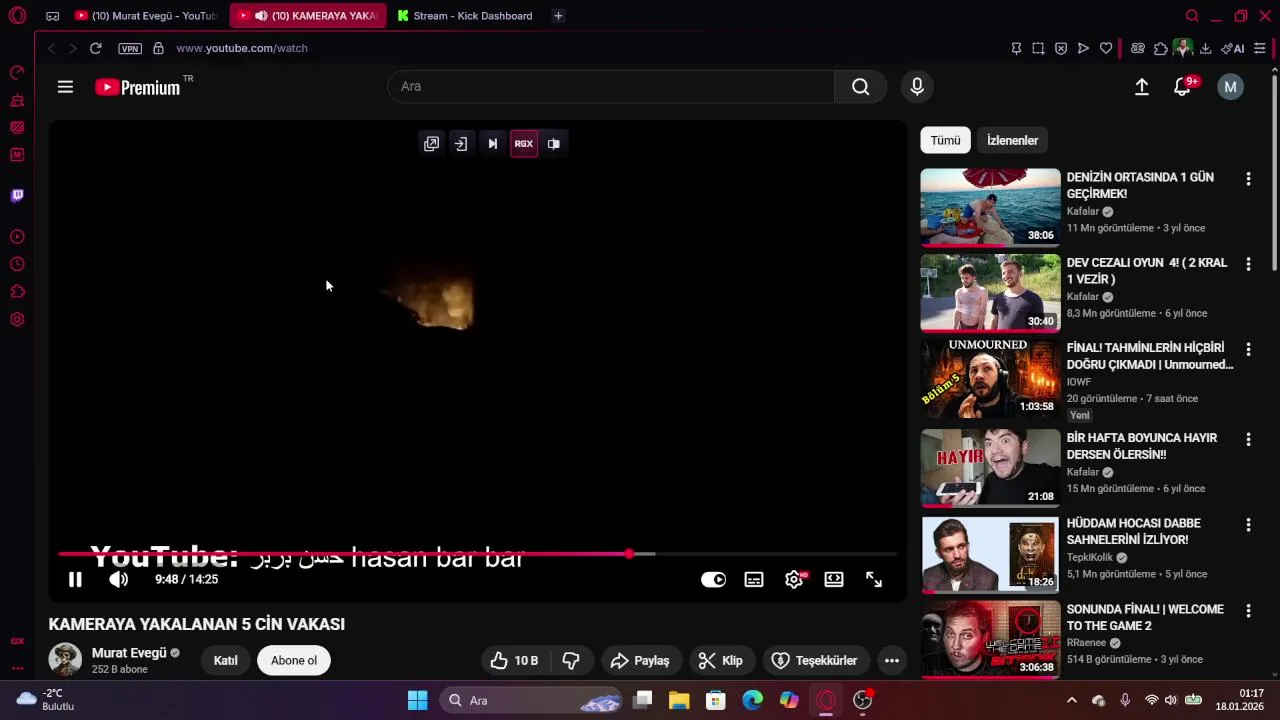1280x720 pixels.
Task: Add page to bookmarks heart icon
Action: (x=1106, y=48)
